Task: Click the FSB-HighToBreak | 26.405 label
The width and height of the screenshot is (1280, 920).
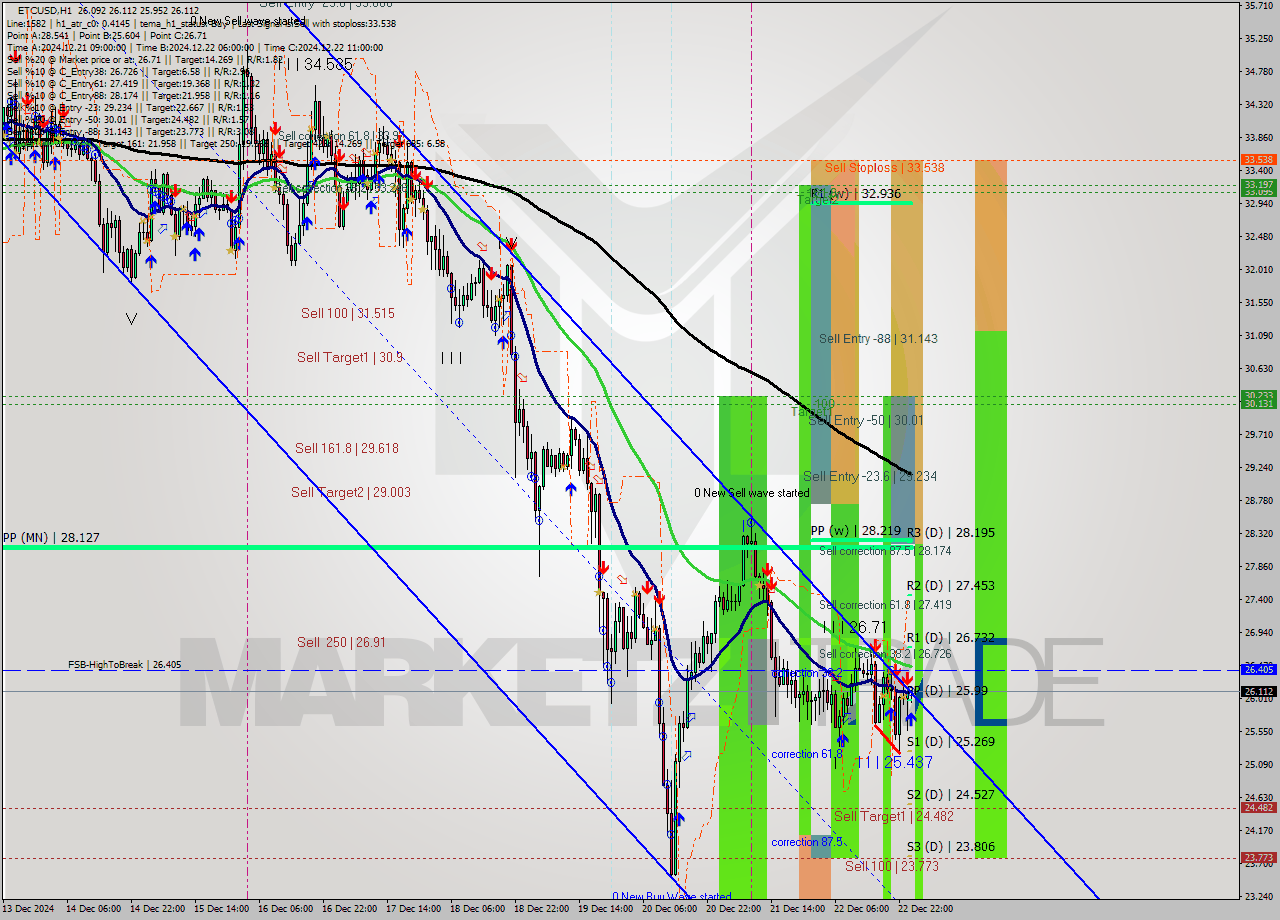Action: click(x=125, y=664)
